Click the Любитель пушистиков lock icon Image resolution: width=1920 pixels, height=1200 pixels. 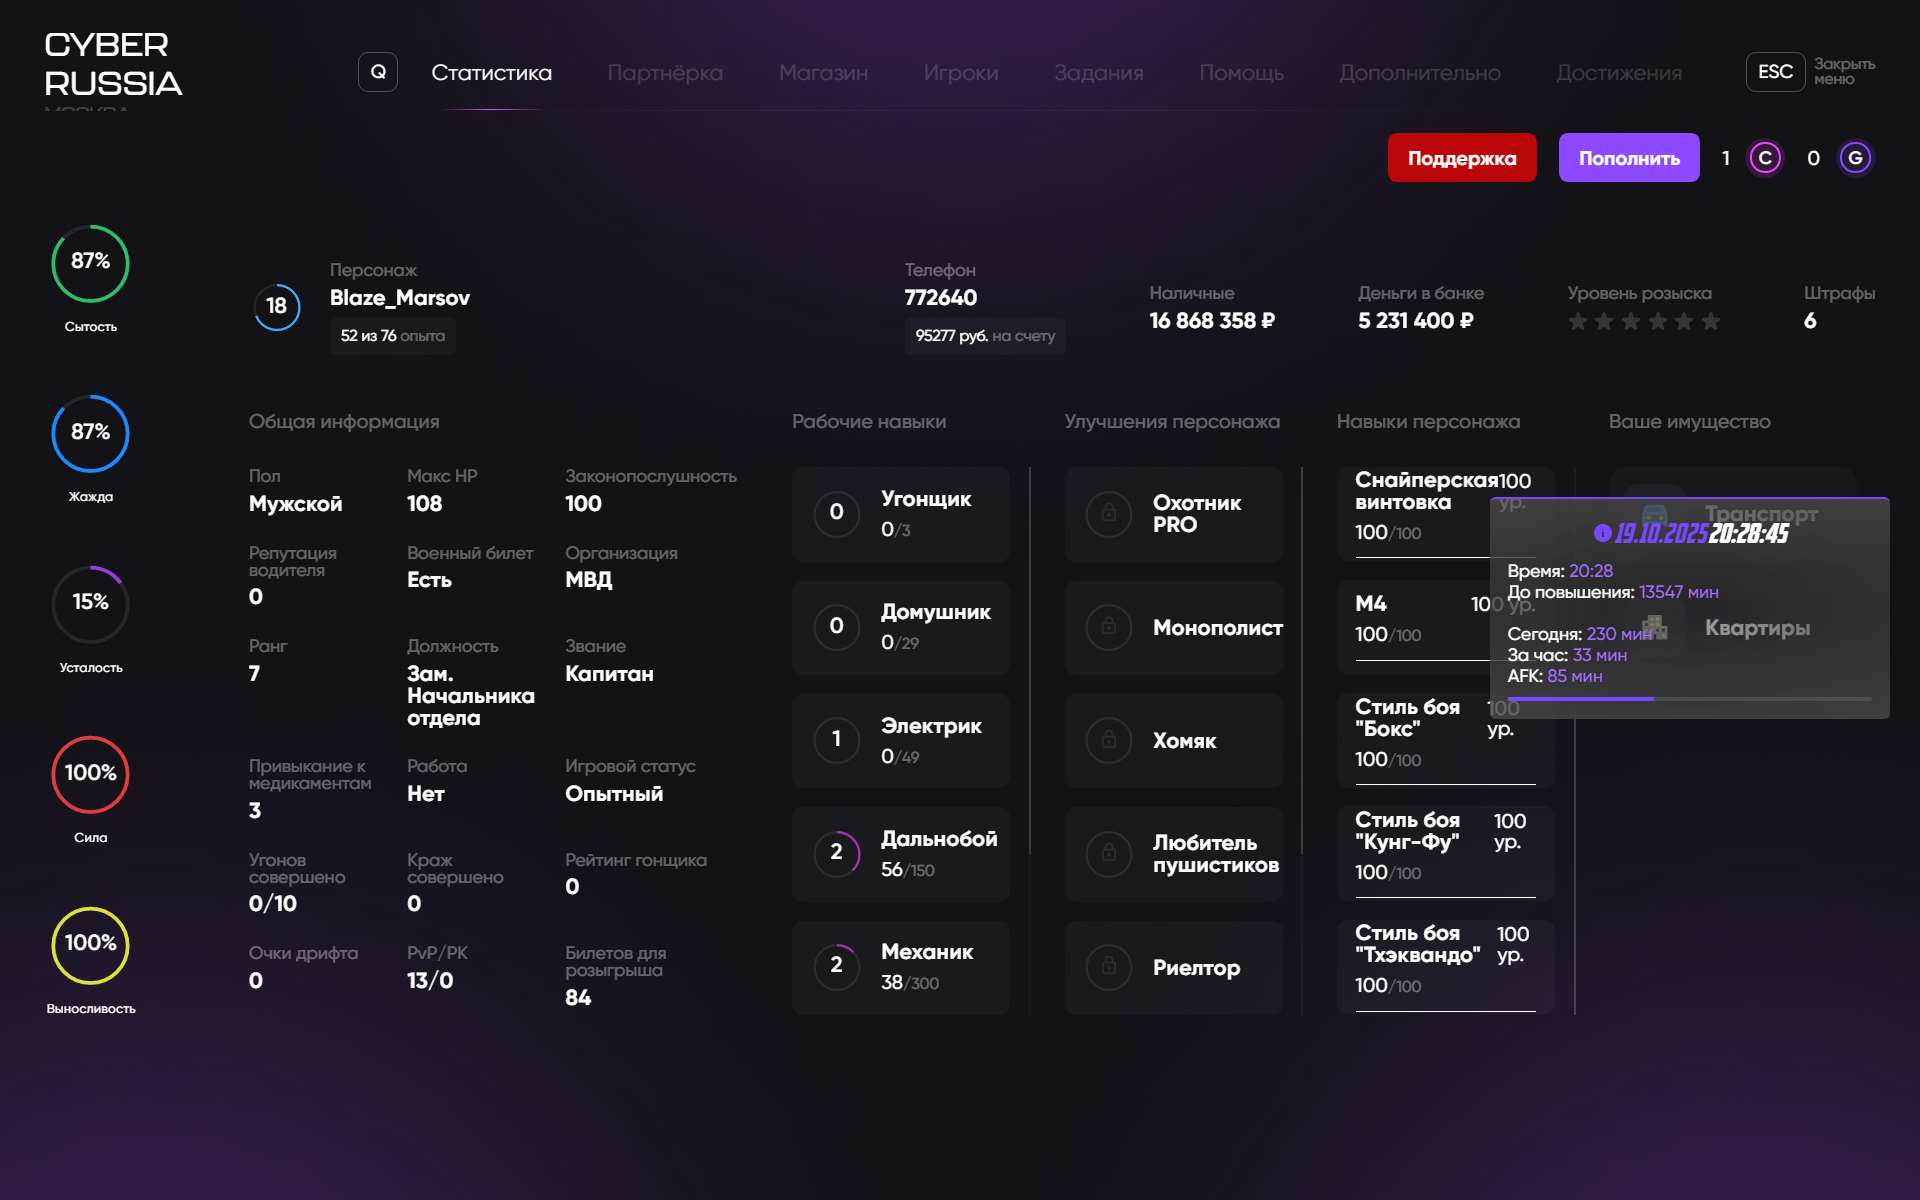(x=1109, y=854)
